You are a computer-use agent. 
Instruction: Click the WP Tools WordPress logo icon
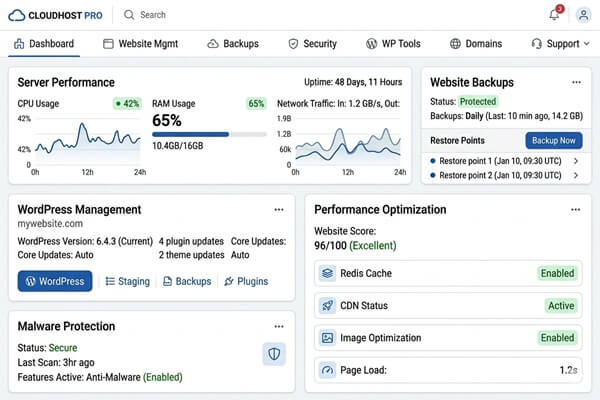[372, 44]
